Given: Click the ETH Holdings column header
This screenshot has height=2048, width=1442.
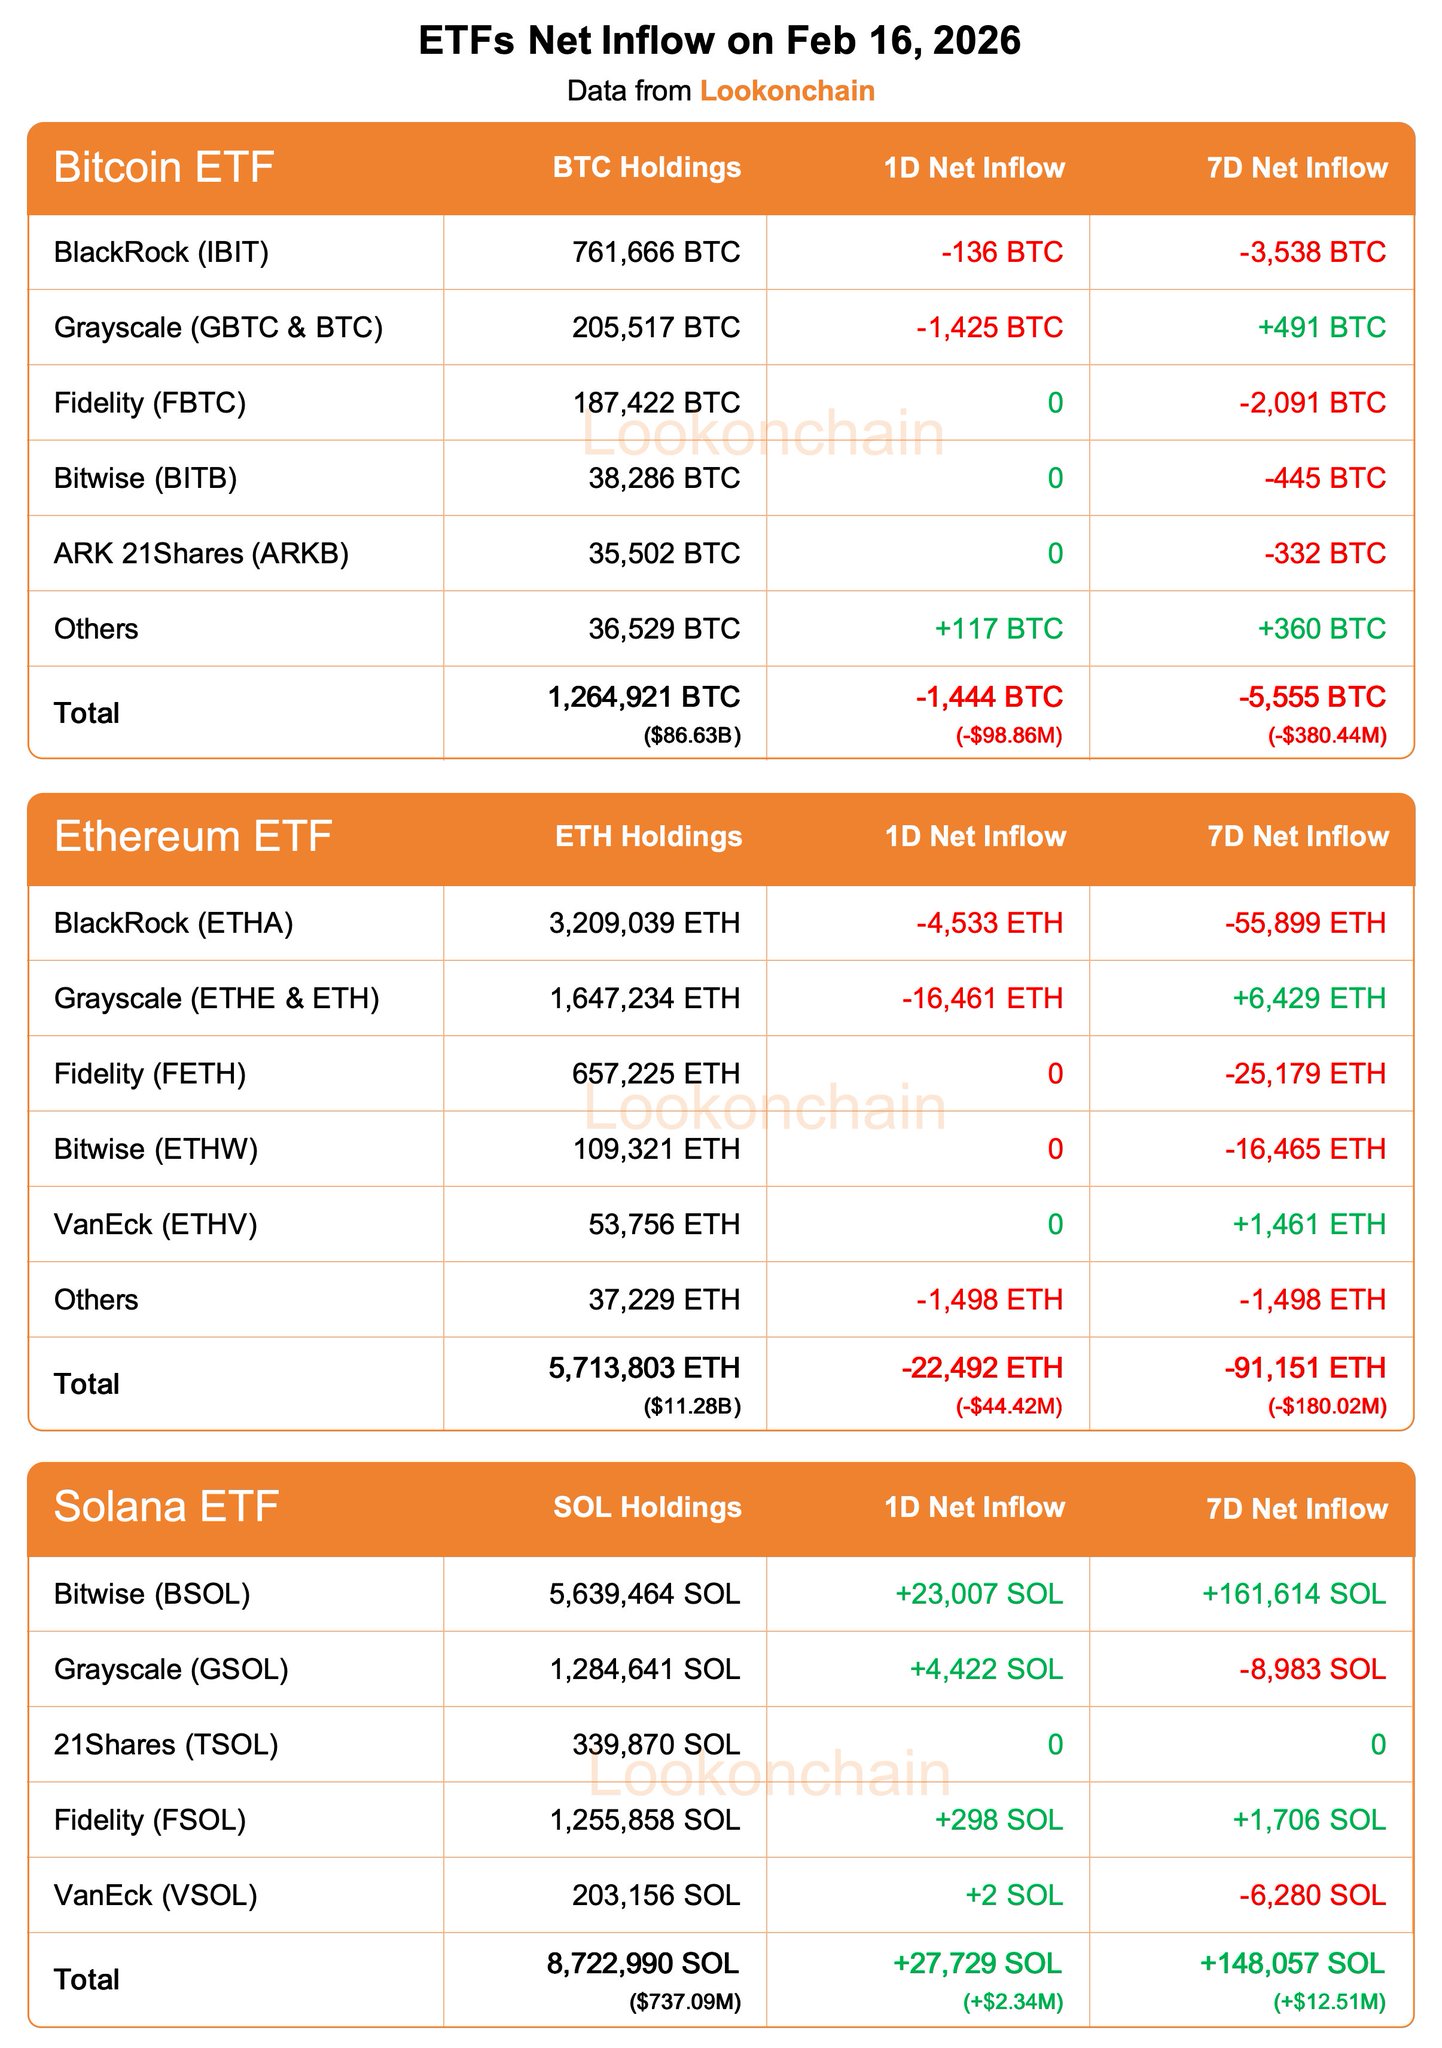Looking at the screenshot, I should coord(648,836).
